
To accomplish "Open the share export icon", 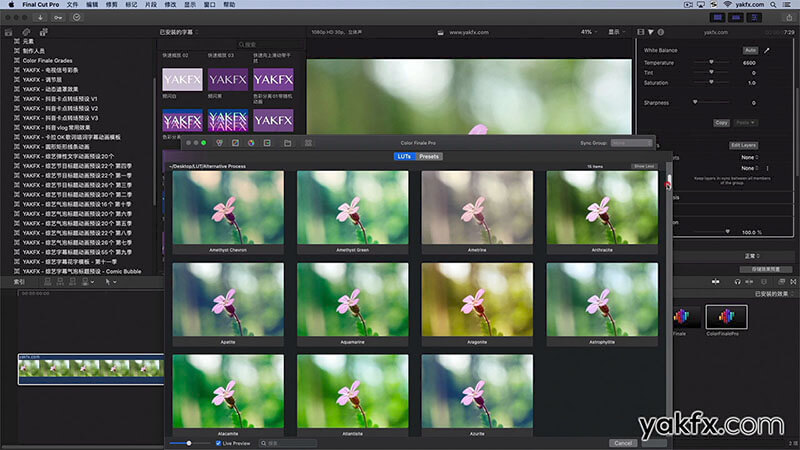I will pyautogui.click(x=789, y=17).
